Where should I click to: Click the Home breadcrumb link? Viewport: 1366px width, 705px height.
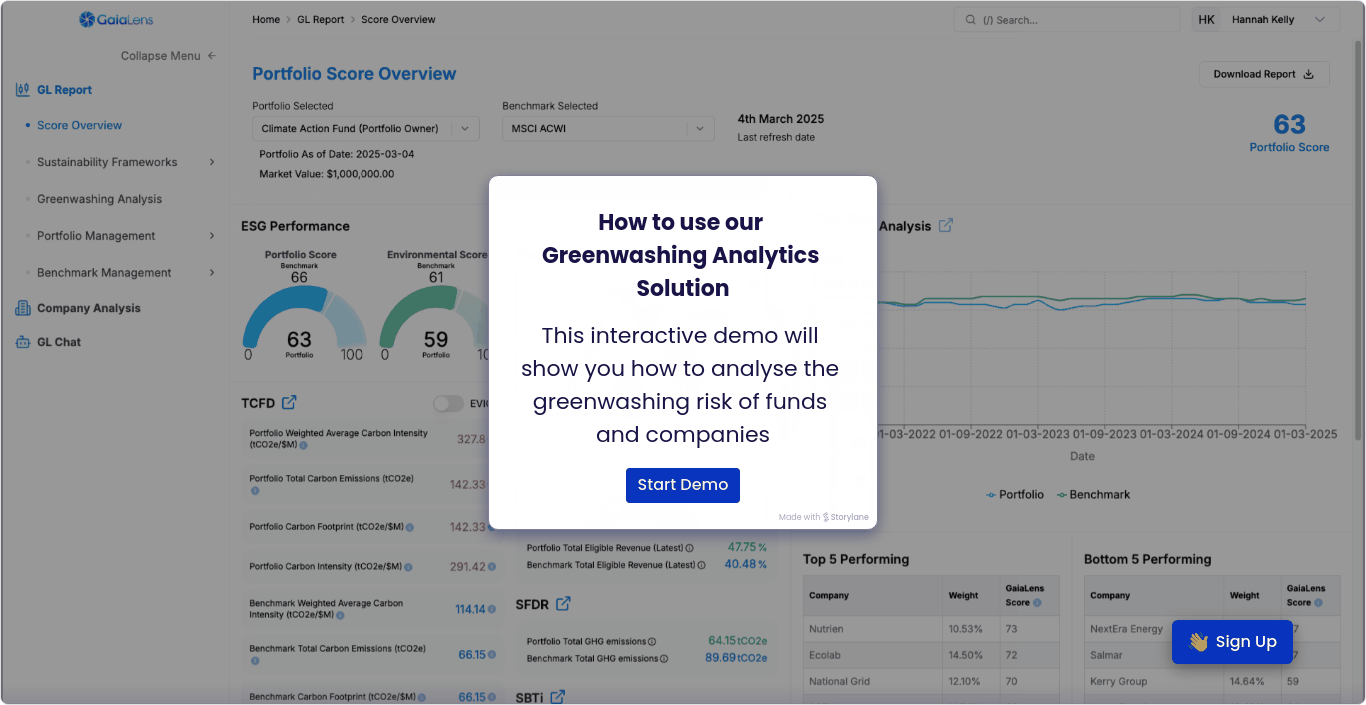click(266, 18)
